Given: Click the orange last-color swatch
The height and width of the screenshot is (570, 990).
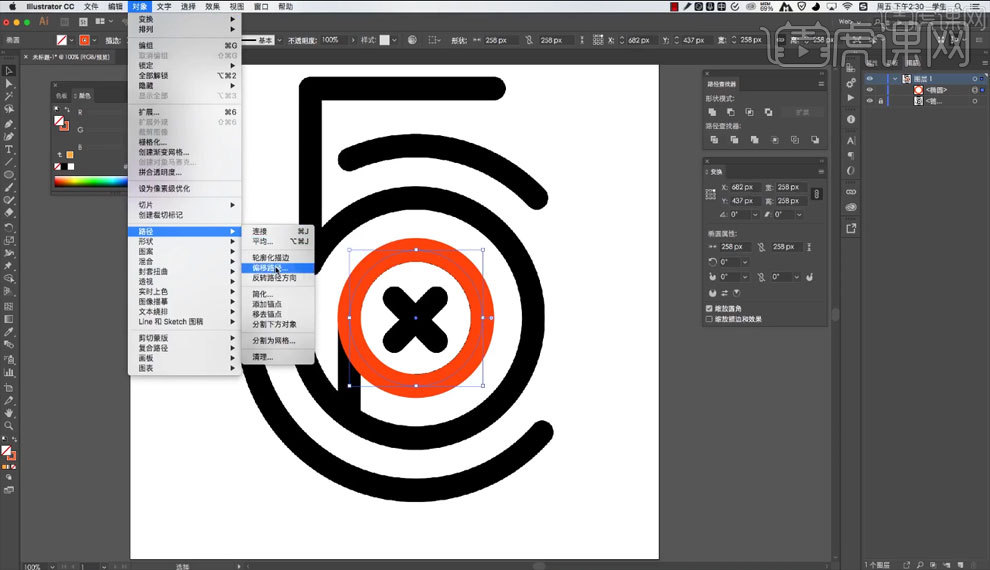Looking at the screenshot, I should tap(70, 155).
